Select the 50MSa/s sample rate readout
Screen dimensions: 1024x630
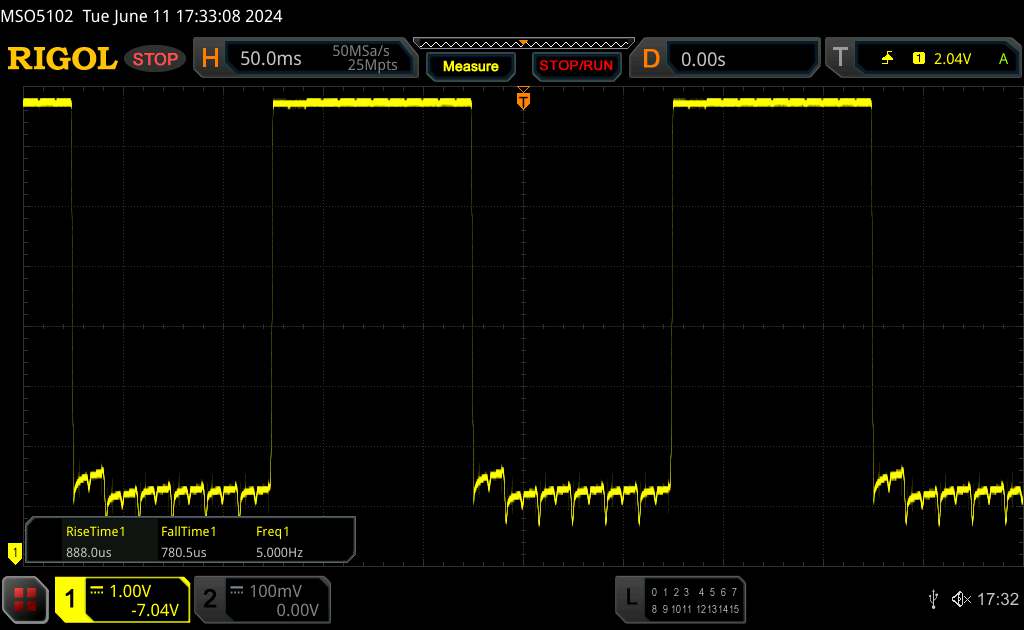(360, 51)
